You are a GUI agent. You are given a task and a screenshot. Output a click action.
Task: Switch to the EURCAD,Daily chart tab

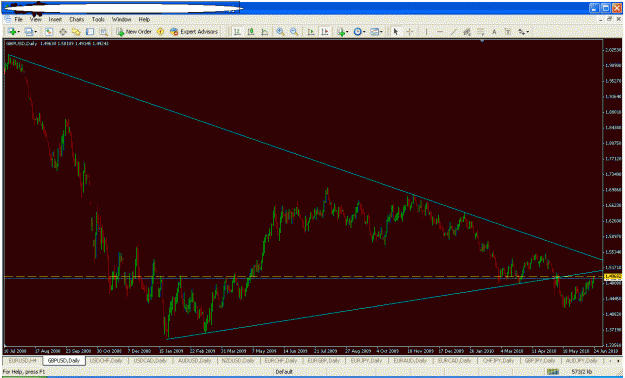point(454,361)
